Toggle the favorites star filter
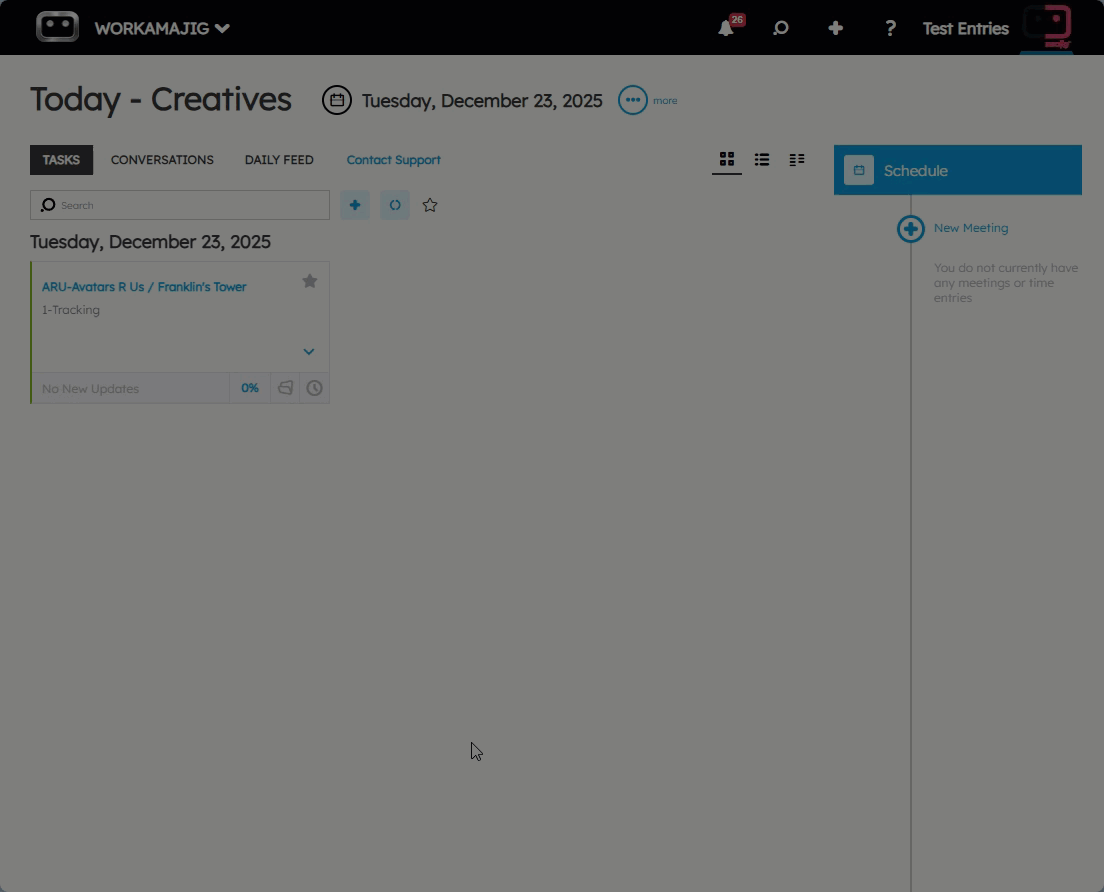Viewport: 1104px width, 892px height. pos(430,205)
